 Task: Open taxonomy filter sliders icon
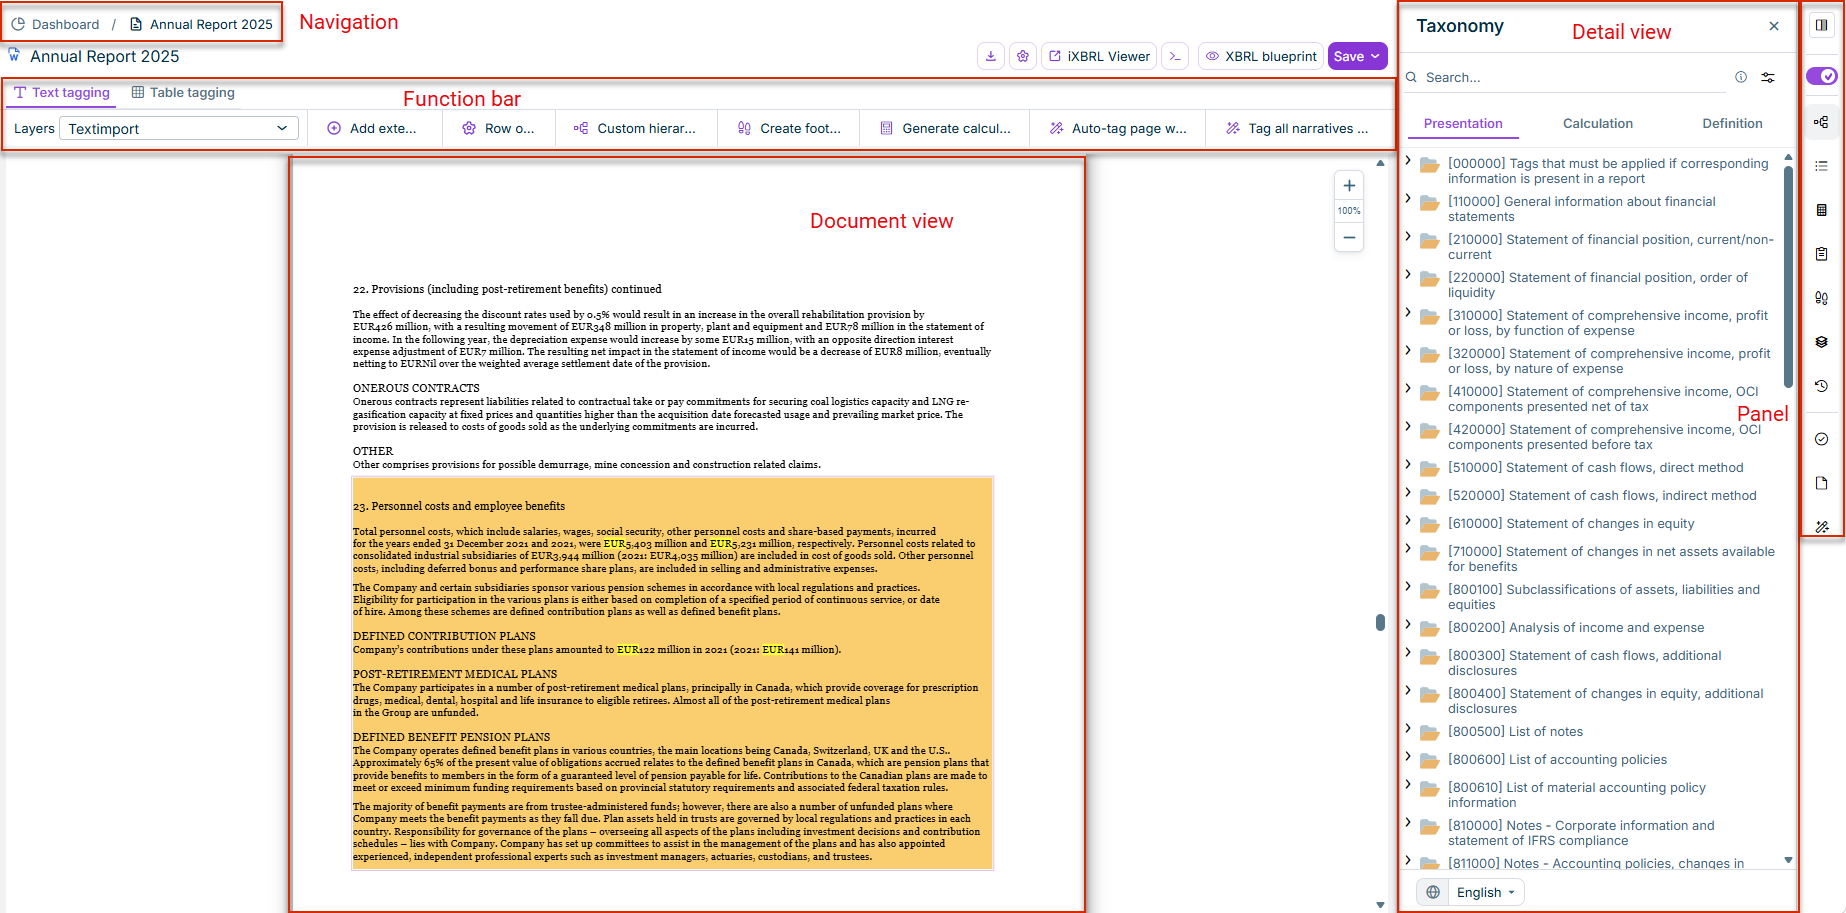coord(1768,77)
